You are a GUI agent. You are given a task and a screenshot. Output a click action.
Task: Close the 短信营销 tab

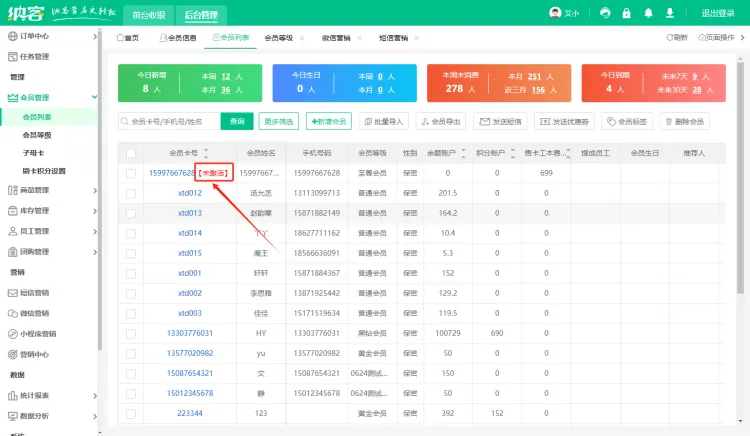(417, 38)
